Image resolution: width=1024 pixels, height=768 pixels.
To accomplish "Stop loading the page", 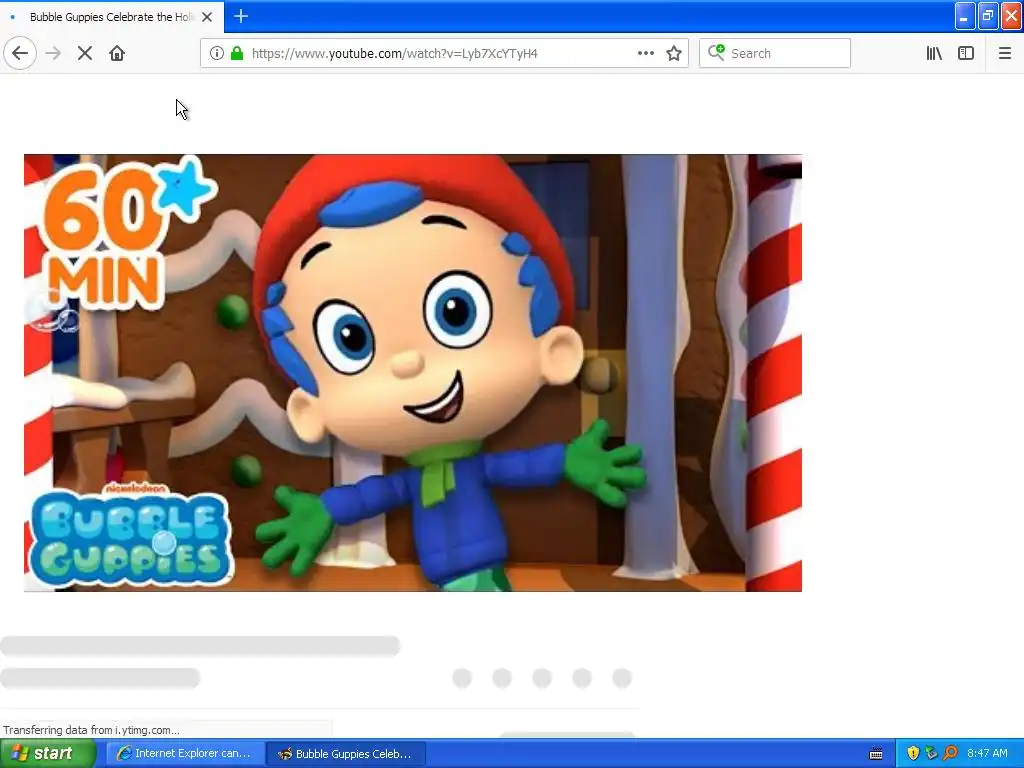I will point(85,54).
